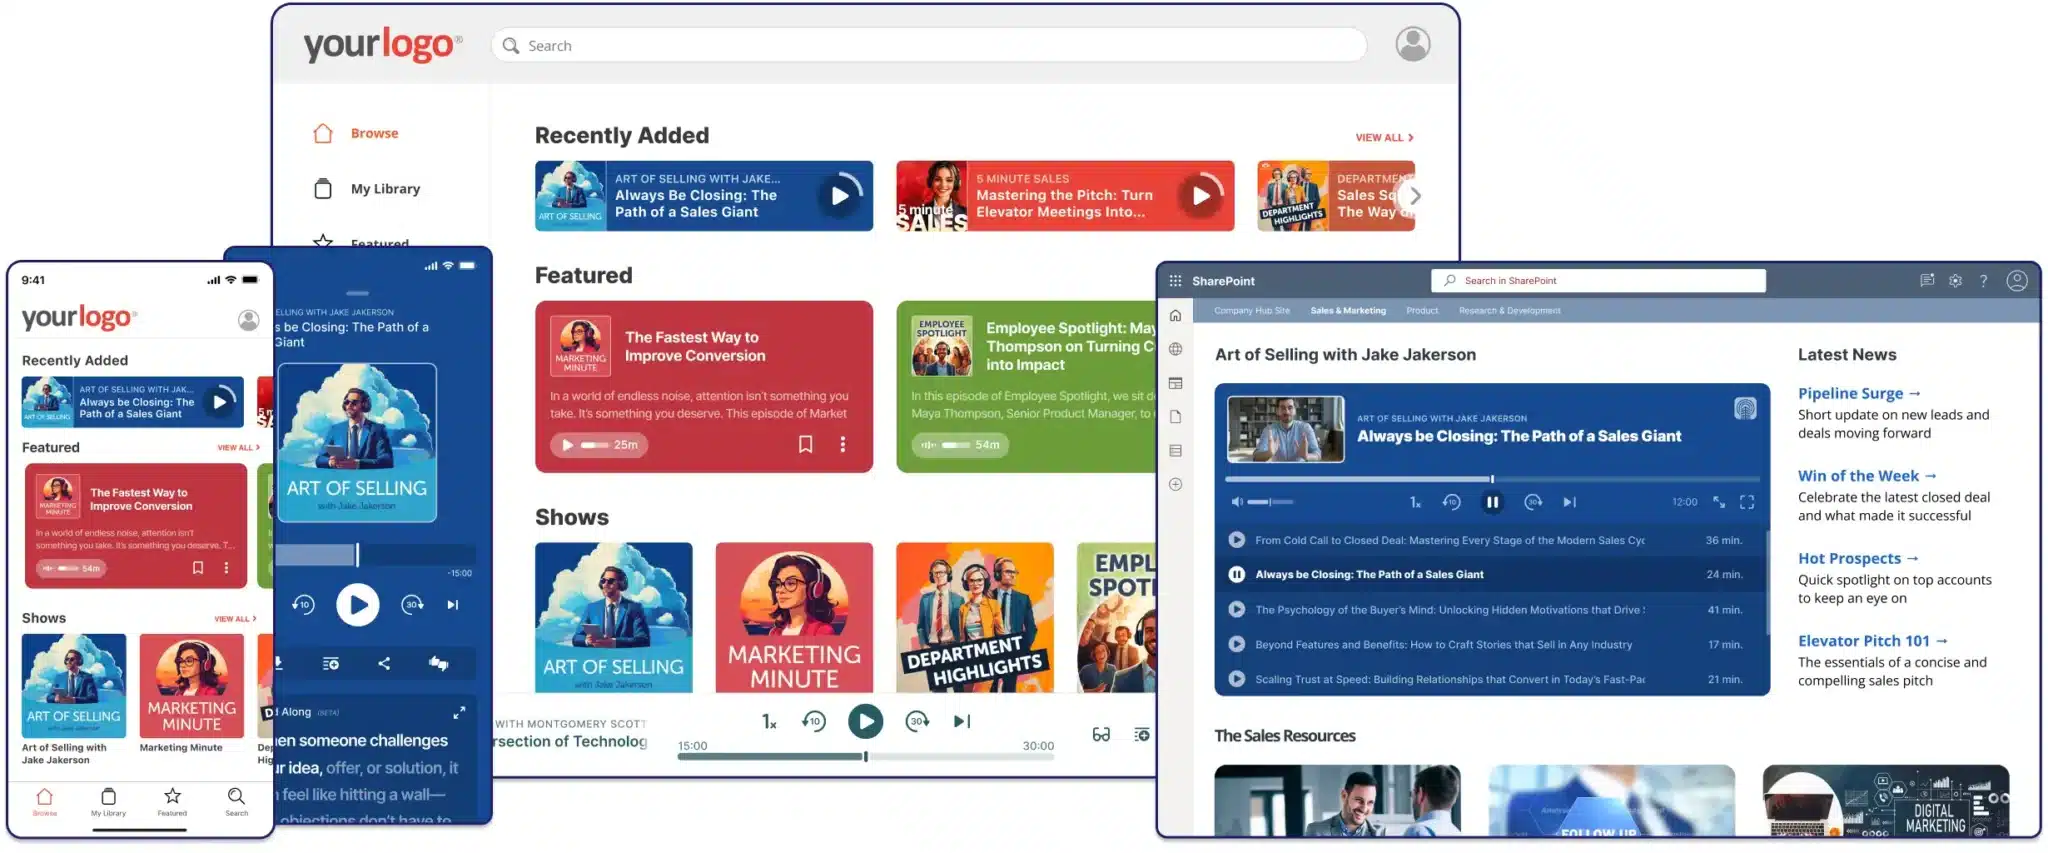
Task: Open the My Library tab in phone bottom bar
Action: point(108,802)
